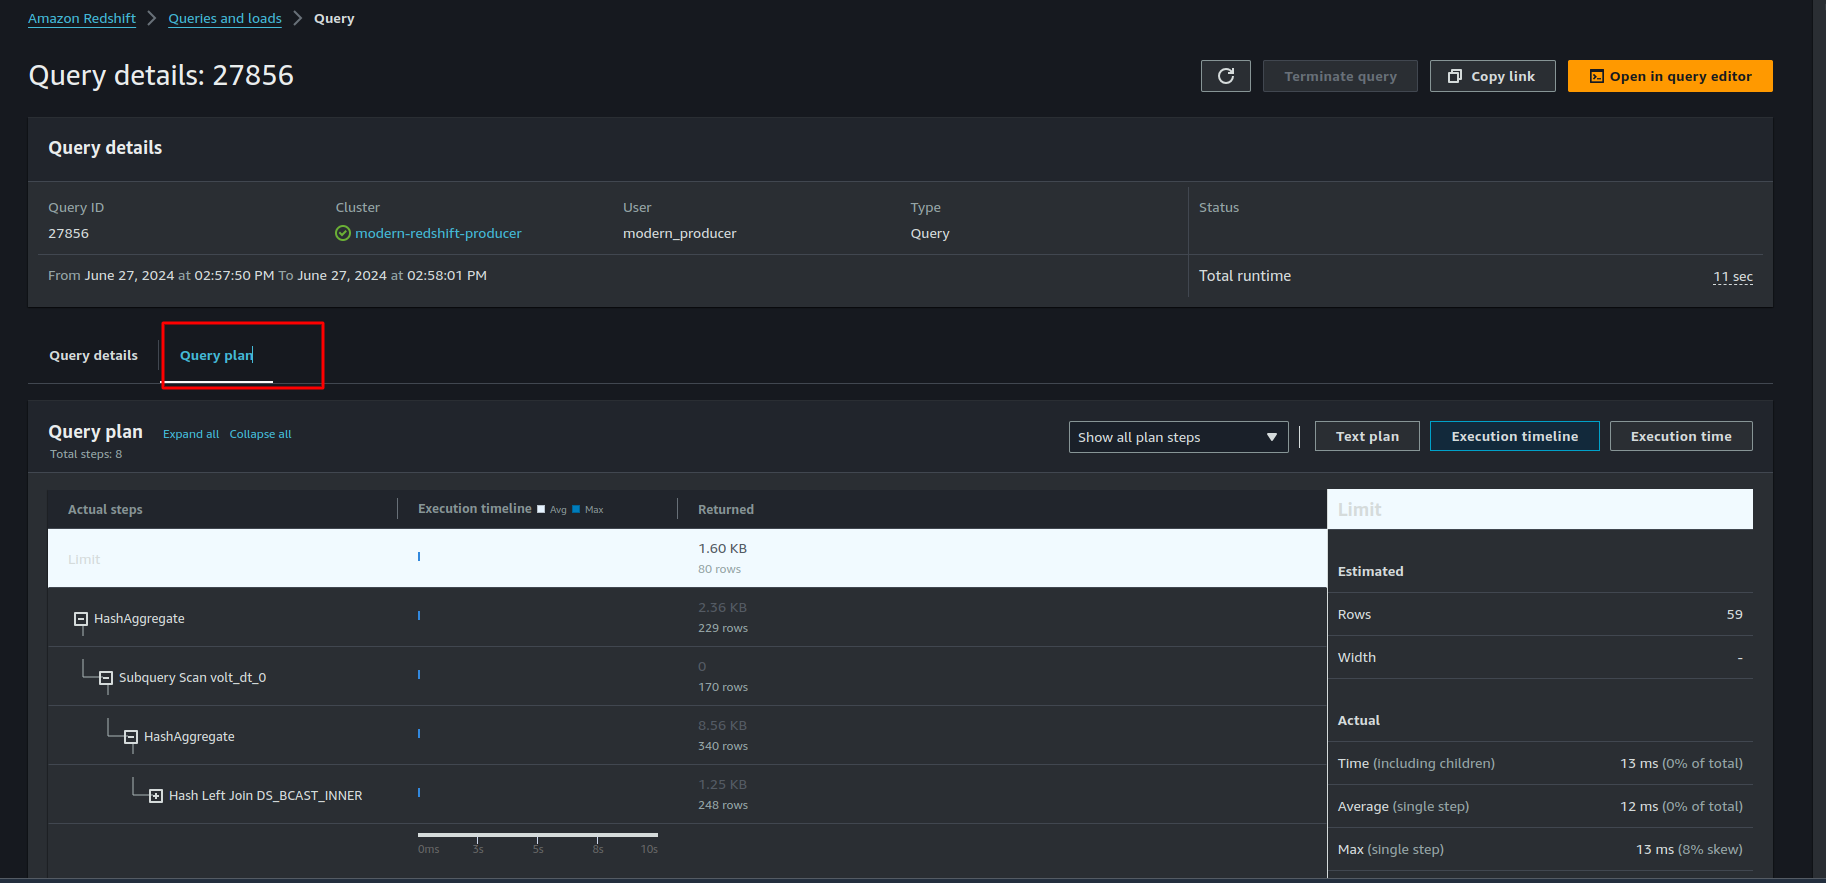Click the Time including children value

tap(1681, 763)
